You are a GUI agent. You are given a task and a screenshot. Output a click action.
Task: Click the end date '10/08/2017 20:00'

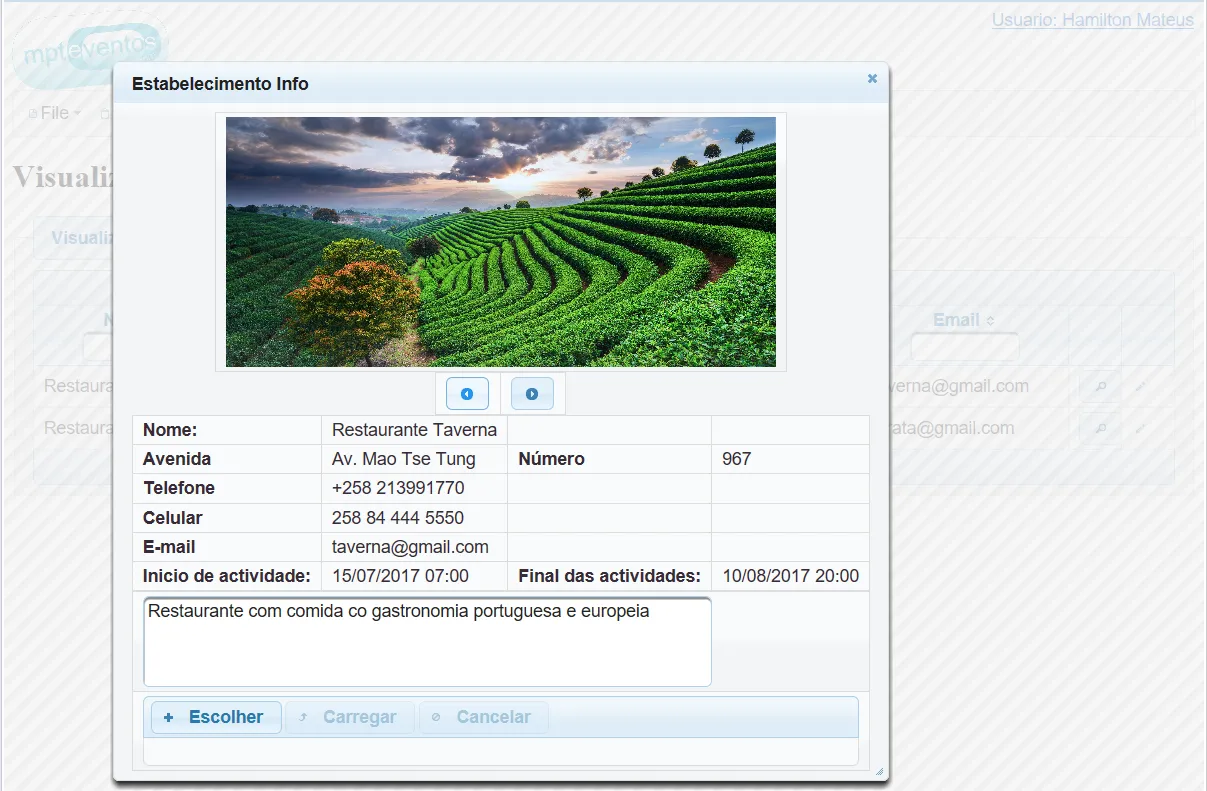[790, 576]
